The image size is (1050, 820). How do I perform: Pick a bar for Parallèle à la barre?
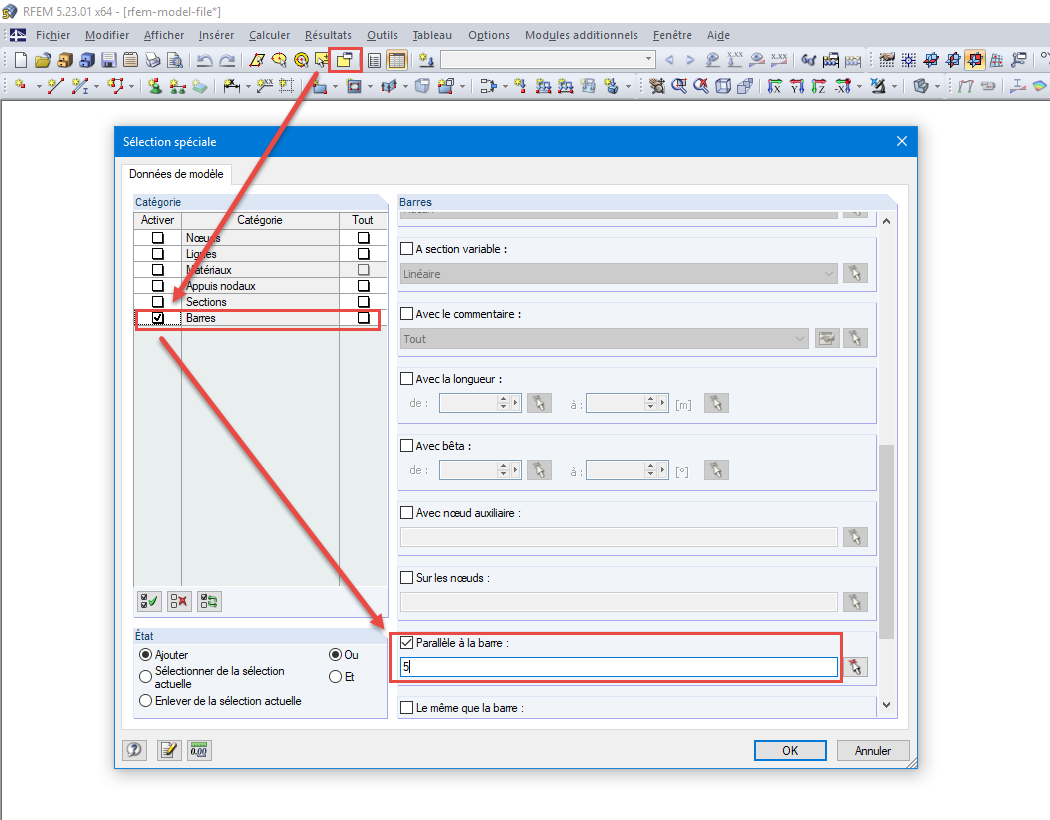[855, 667]
